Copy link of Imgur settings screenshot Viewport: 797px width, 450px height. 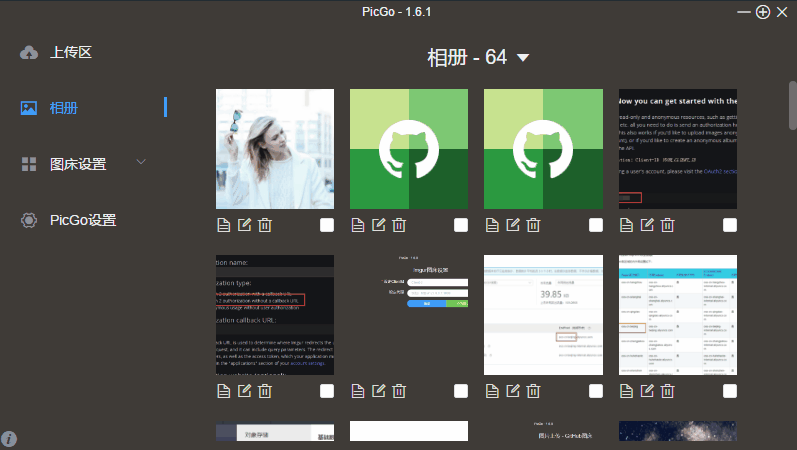[358, 391]
